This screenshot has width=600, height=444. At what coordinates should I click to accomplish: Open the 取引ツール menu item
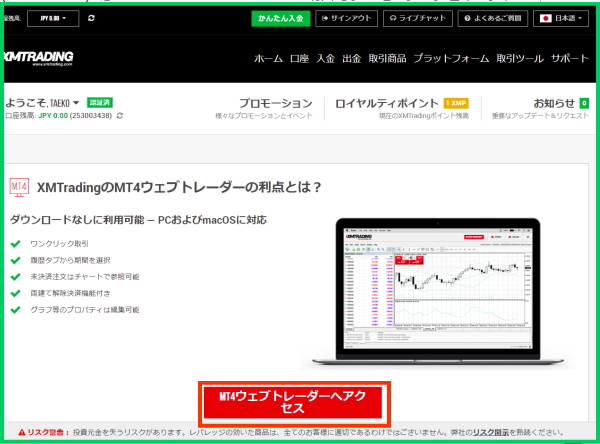coord(520,58)
